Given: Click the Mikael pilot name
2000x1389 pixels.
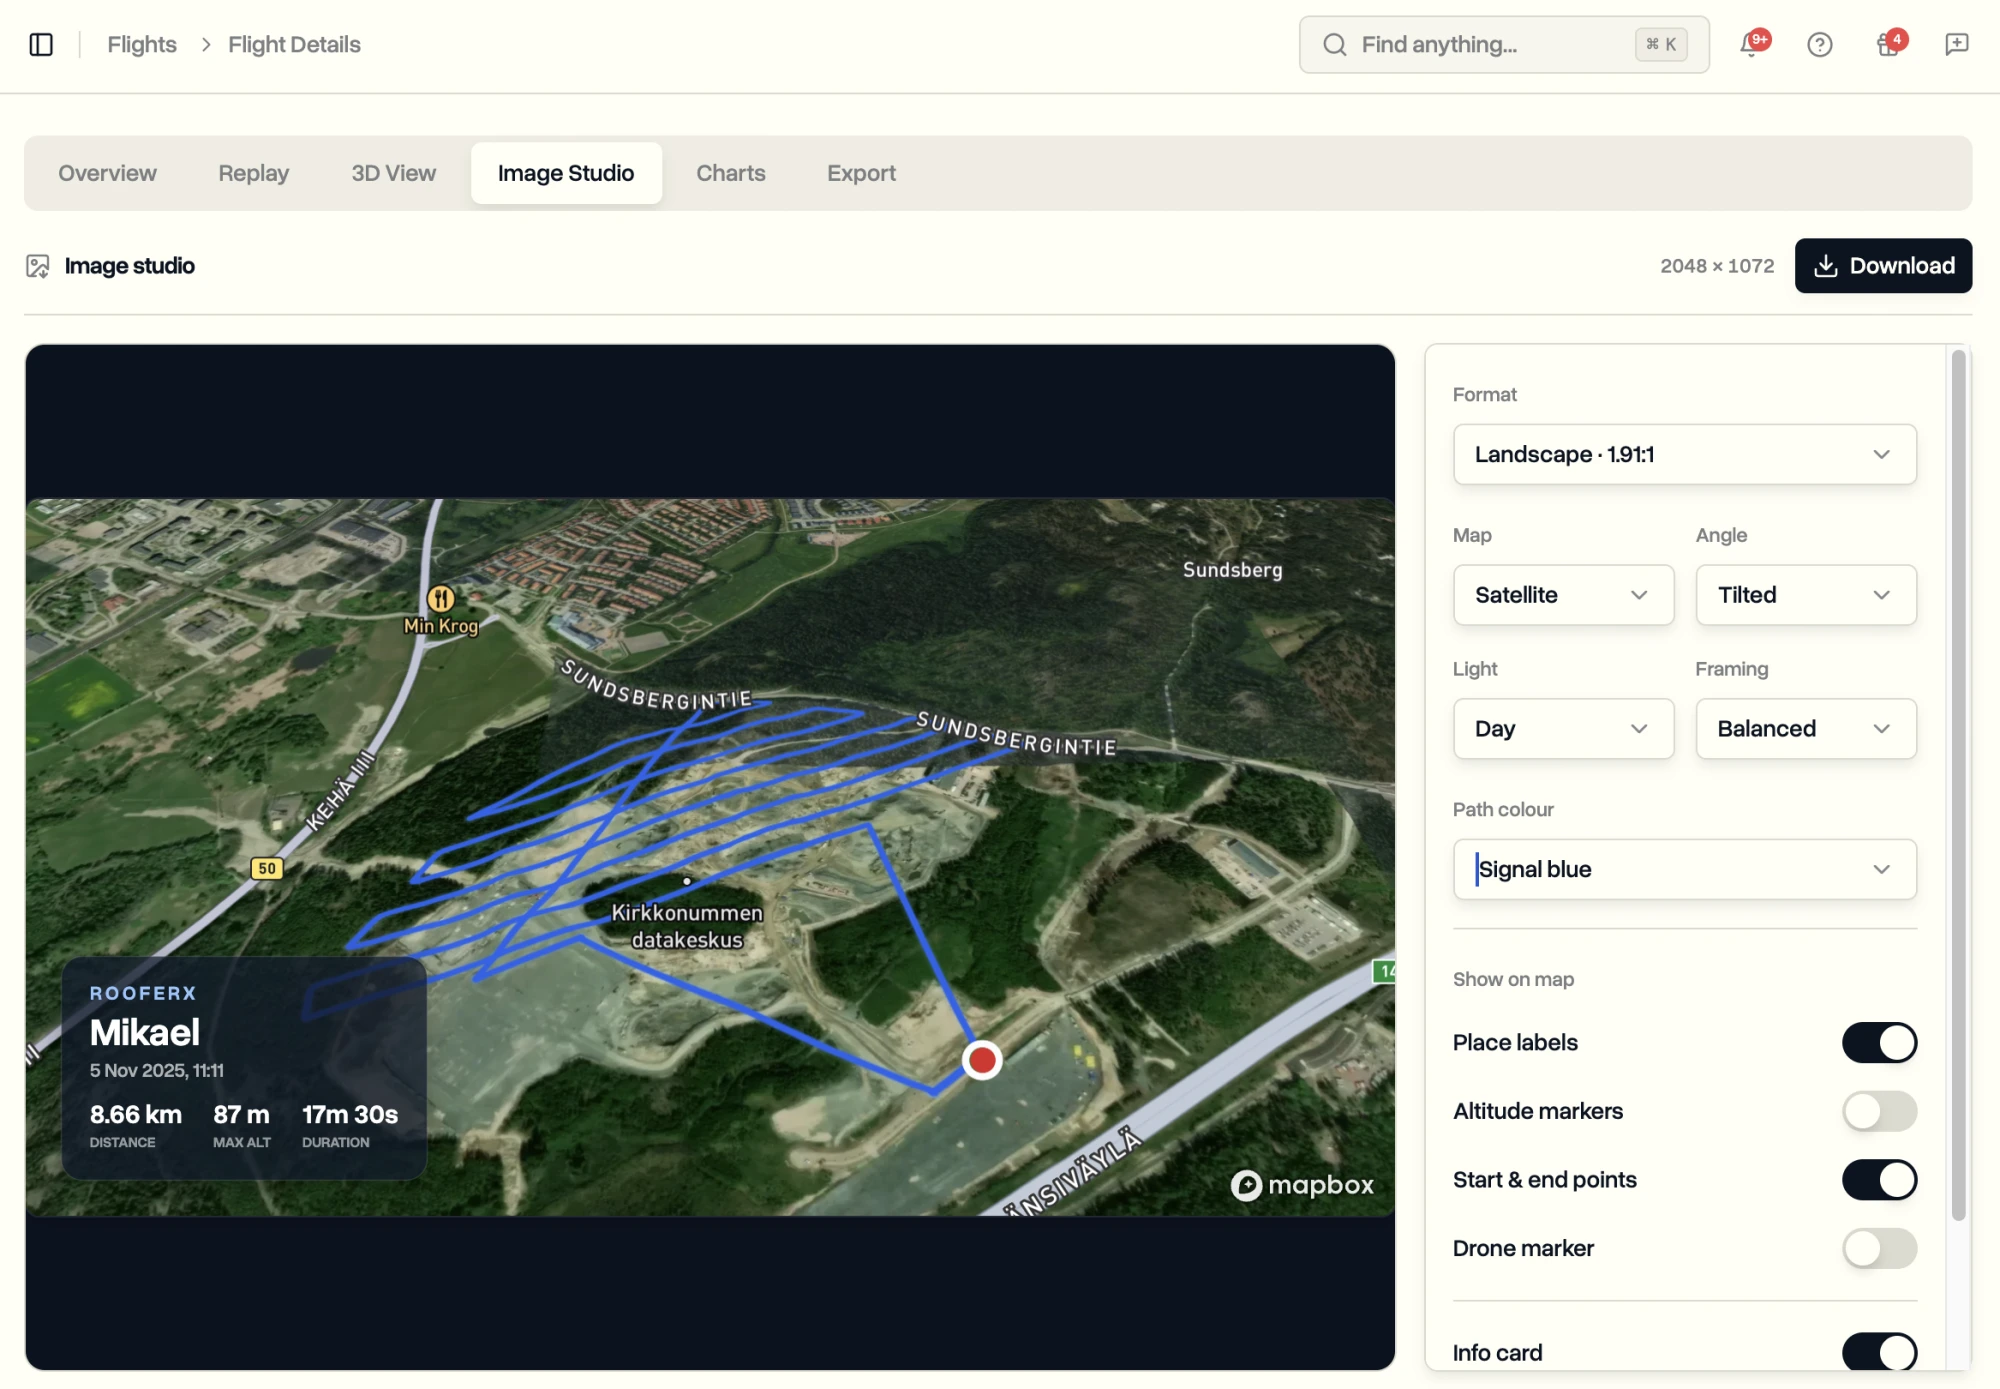Looking at the screenshot, I should coord(145,1032).
